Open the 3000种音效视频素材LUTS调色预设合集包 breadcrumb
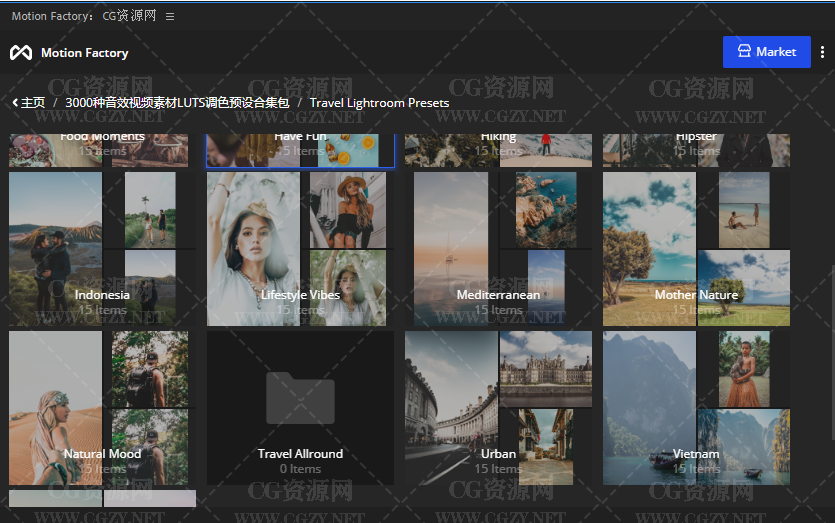This screenshot has width=835, height=523. [x=177, y=103]
